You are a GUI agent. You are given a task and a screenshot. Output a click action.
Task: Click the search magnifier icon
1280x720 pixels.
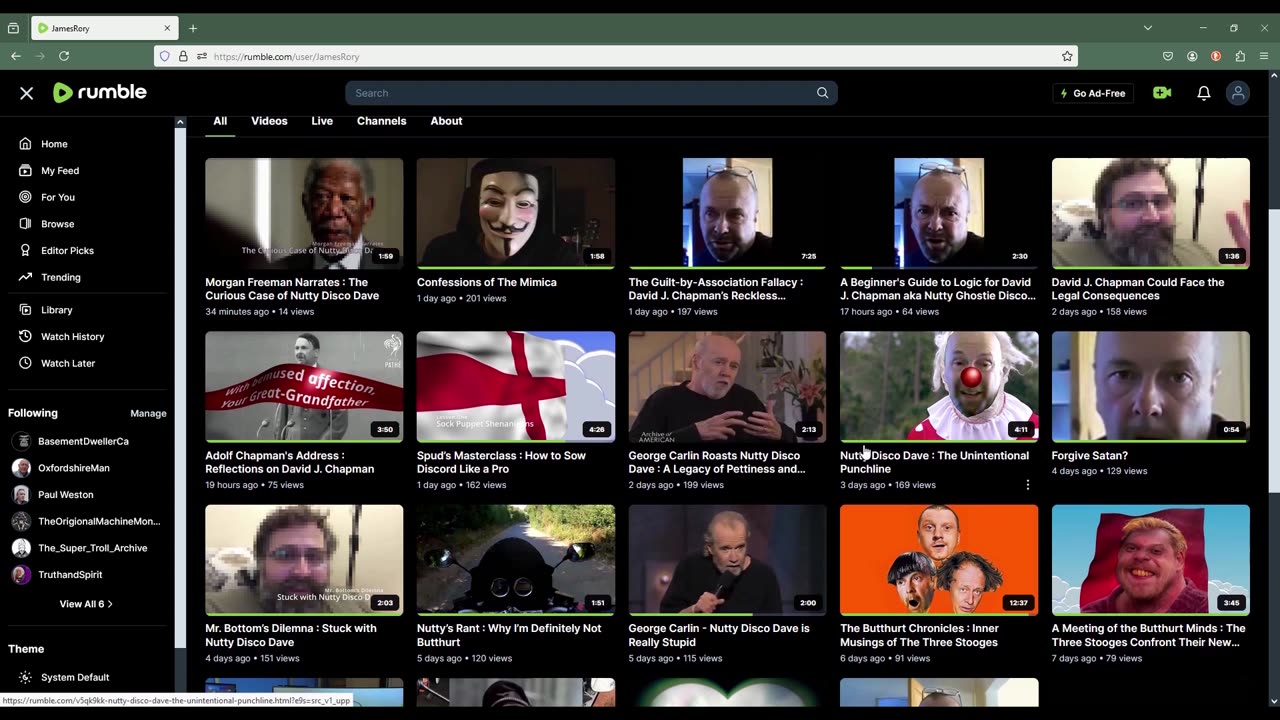point(822,93)
